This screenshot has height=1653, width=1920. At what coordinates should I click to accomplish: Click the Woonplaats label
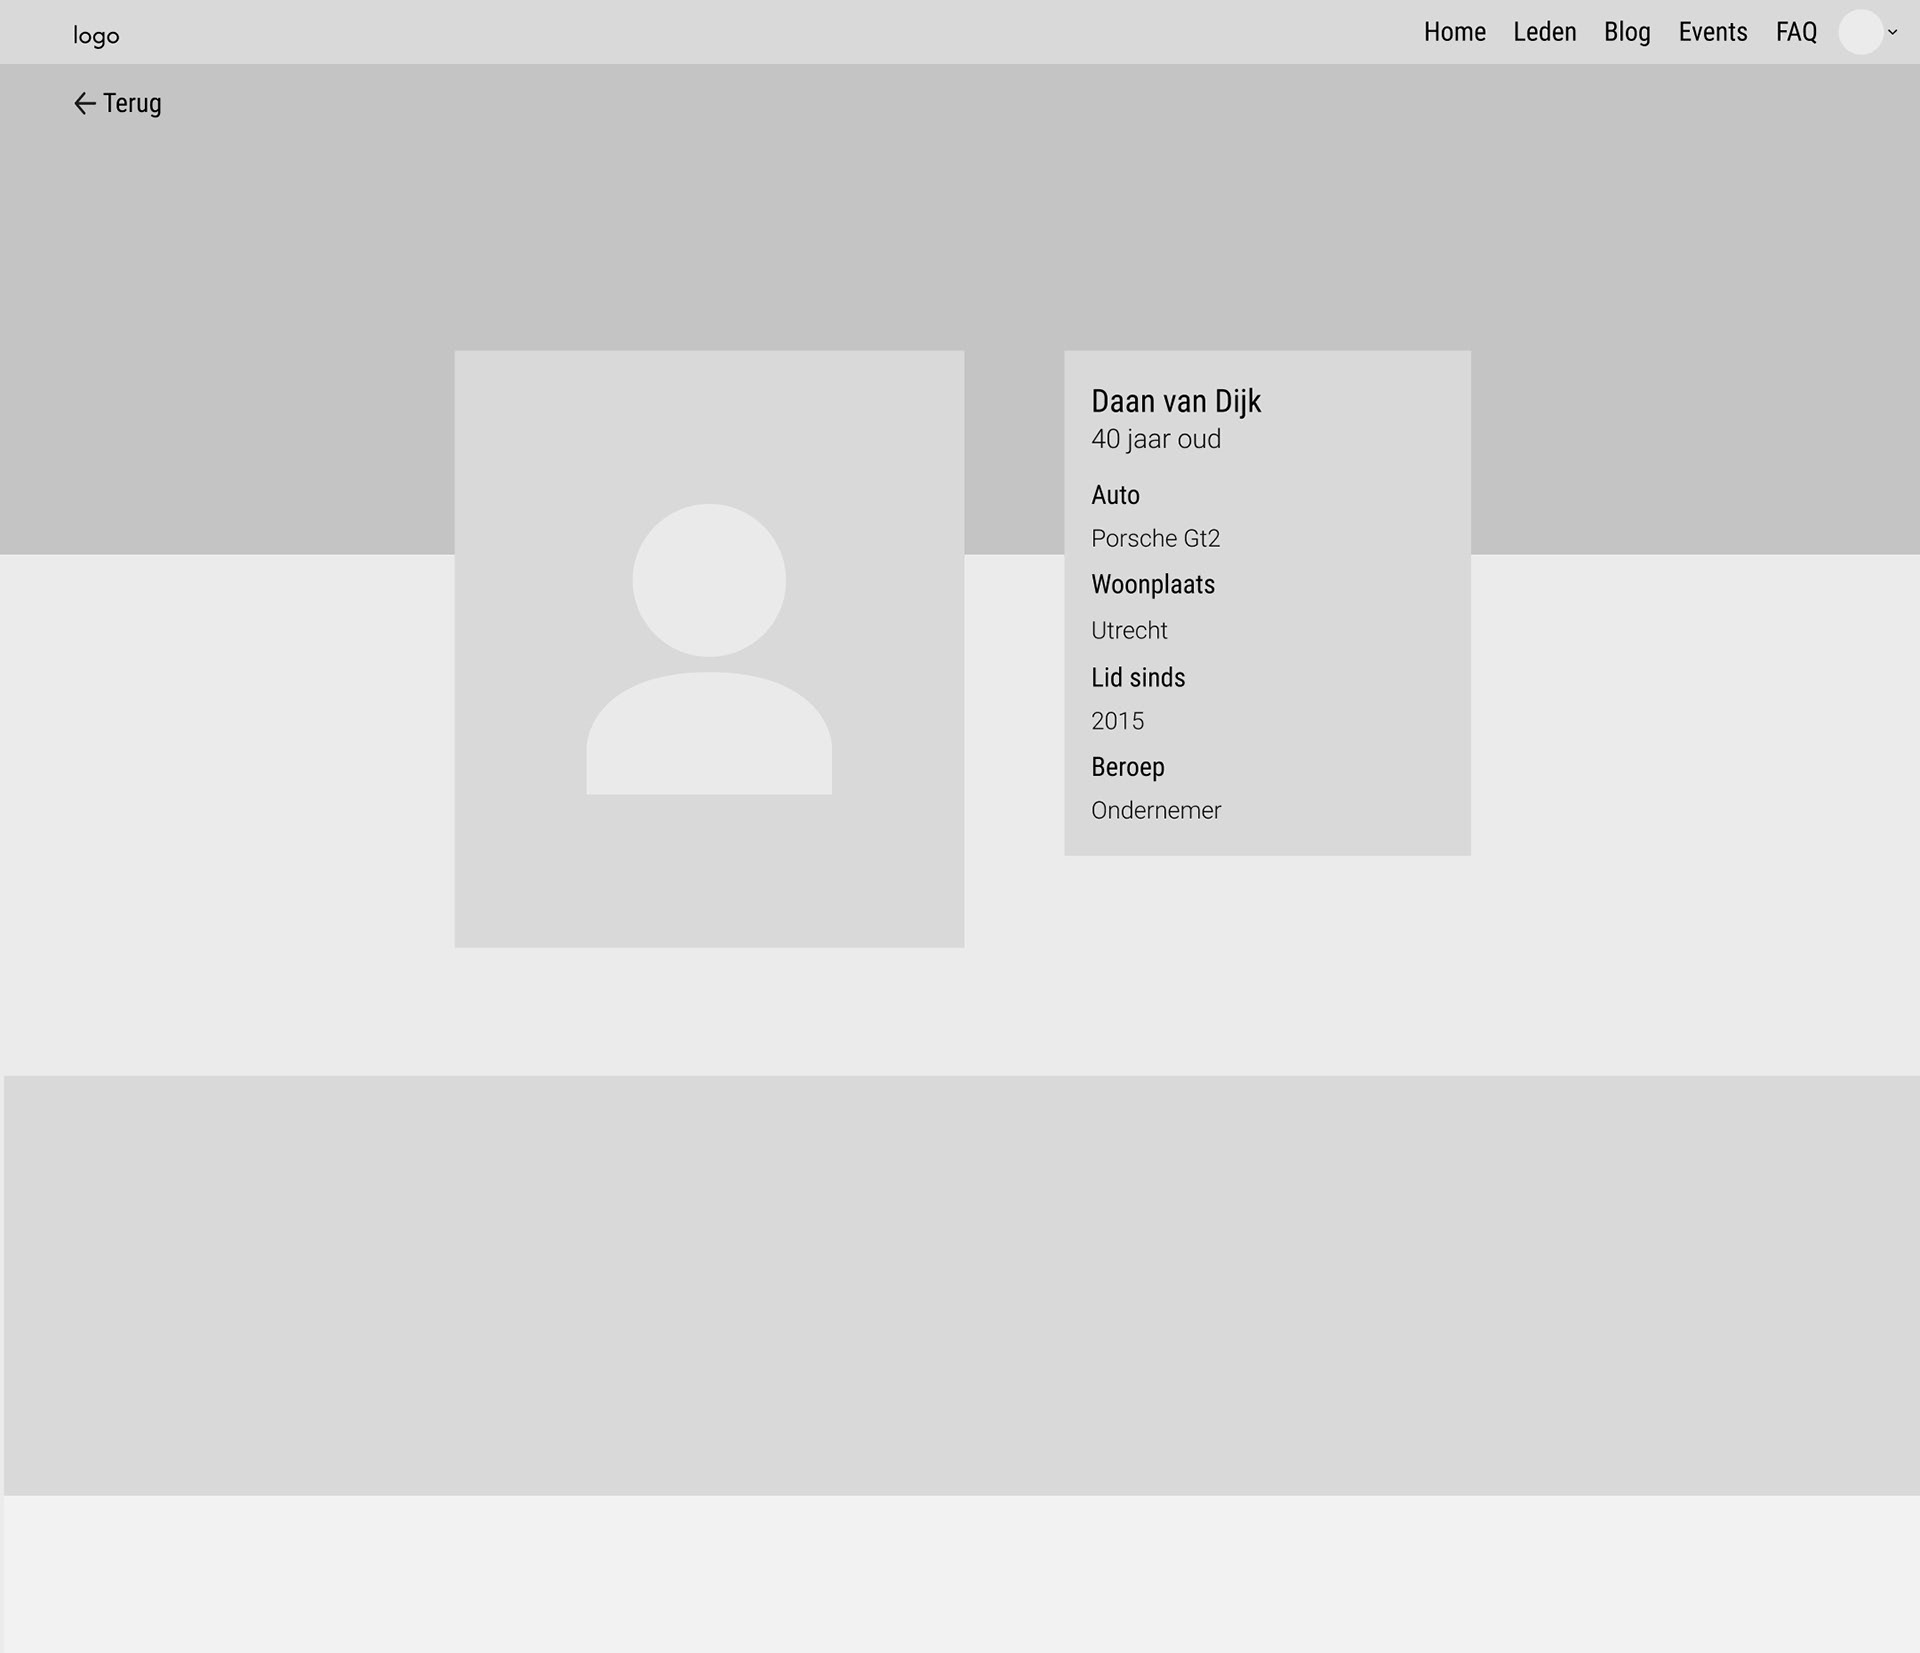[x=1152, y=585]
